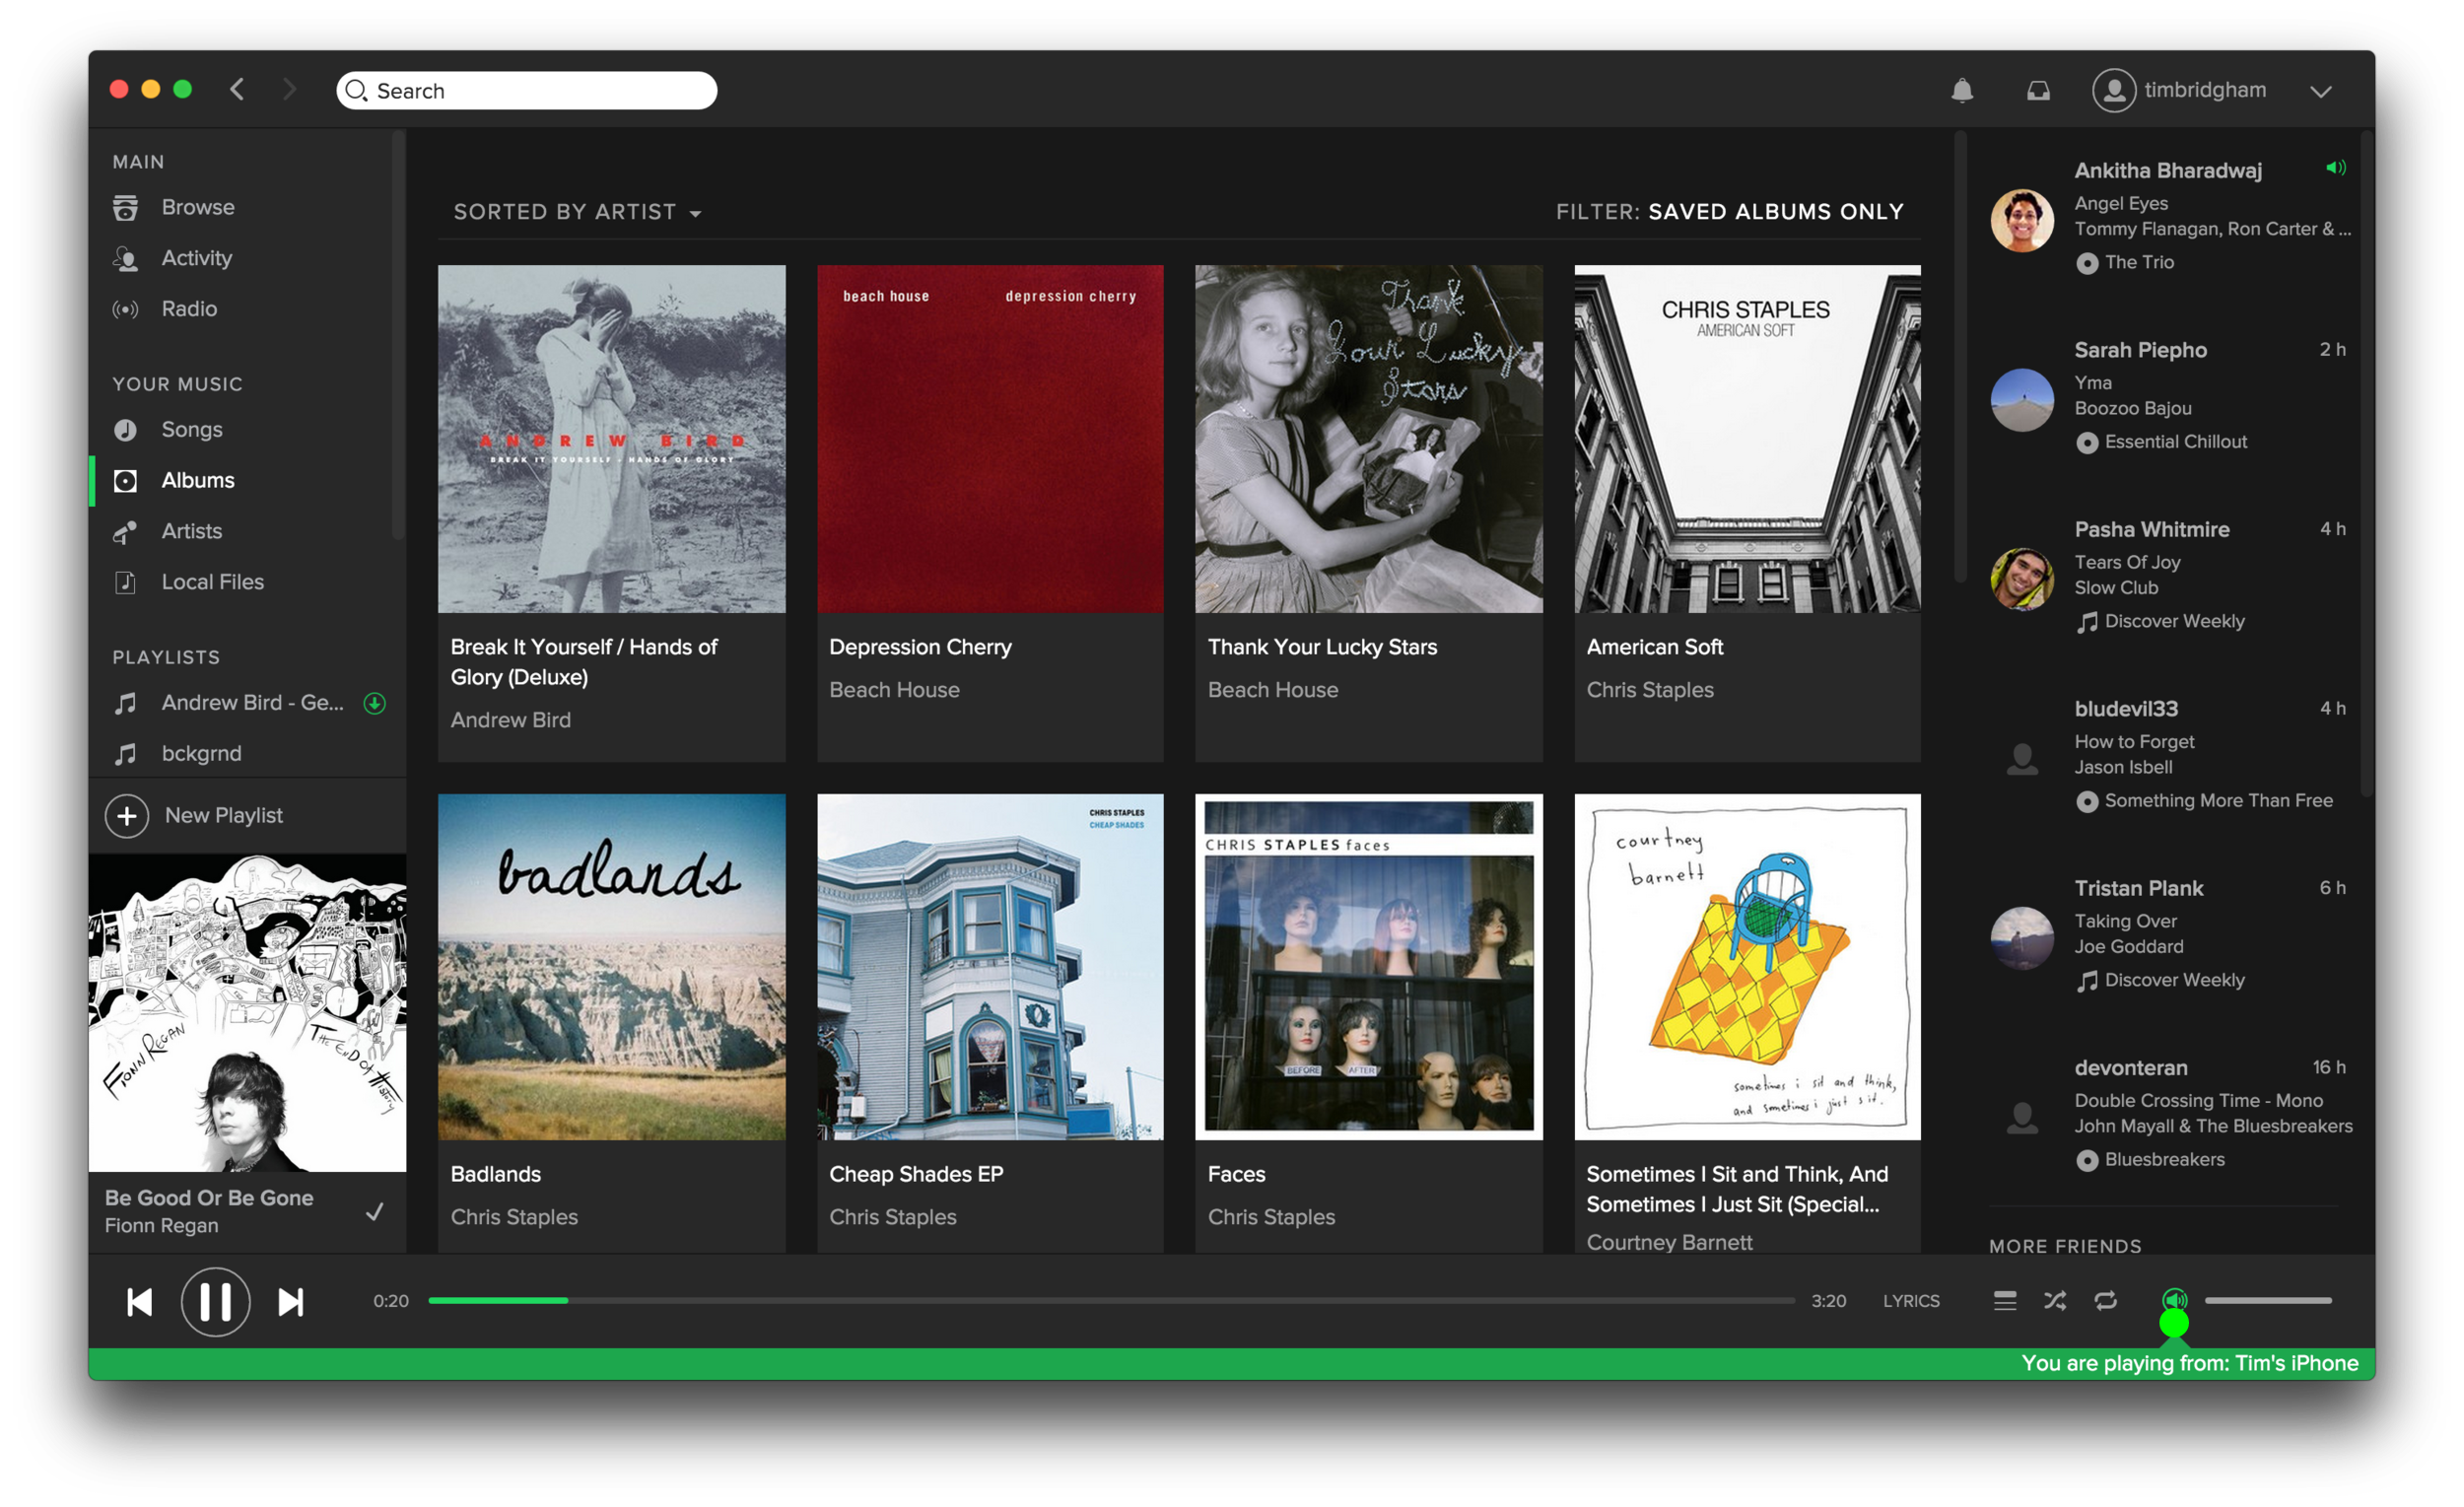Expand the timbridgham account menu chevron
The height and width of the screenshot is (1507, 2464).
coord(2321,91)
